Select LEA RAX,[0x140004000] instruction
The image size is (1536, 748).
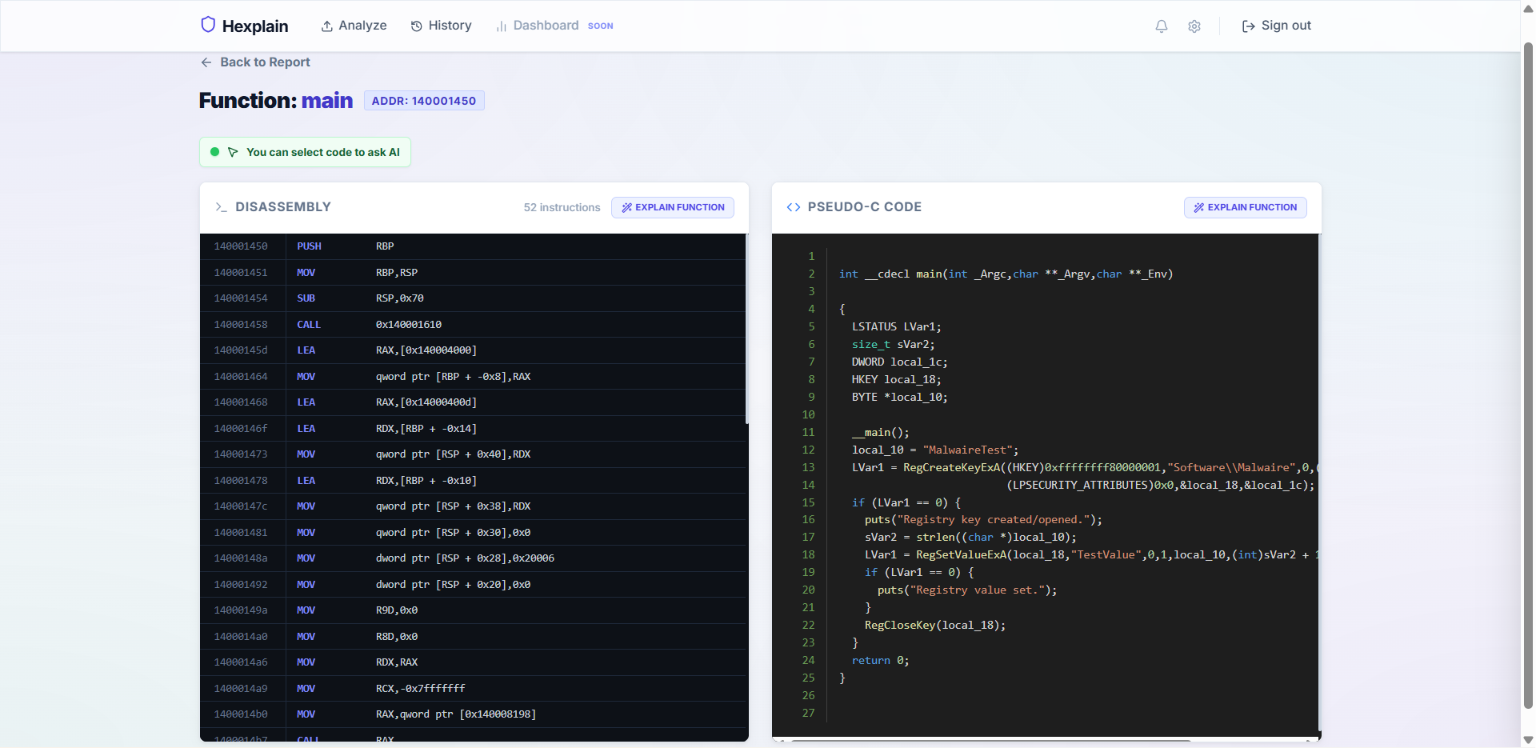pyautogui.click(x=473, y=350)
